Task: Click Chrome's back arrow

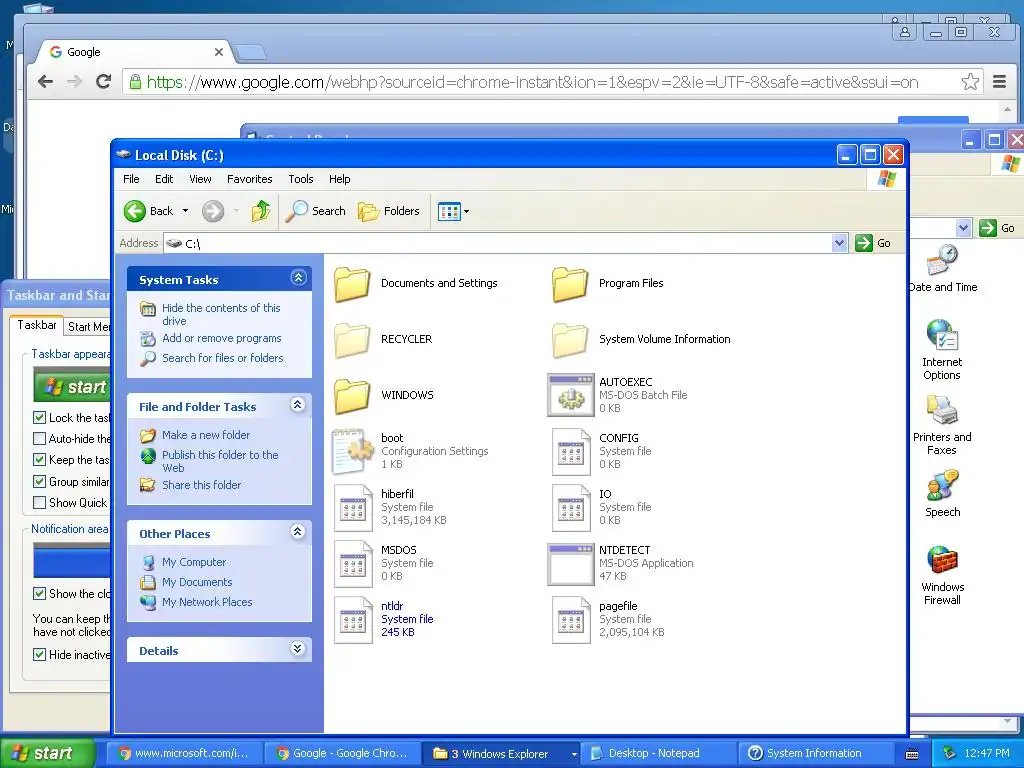Action: point(45,82)
